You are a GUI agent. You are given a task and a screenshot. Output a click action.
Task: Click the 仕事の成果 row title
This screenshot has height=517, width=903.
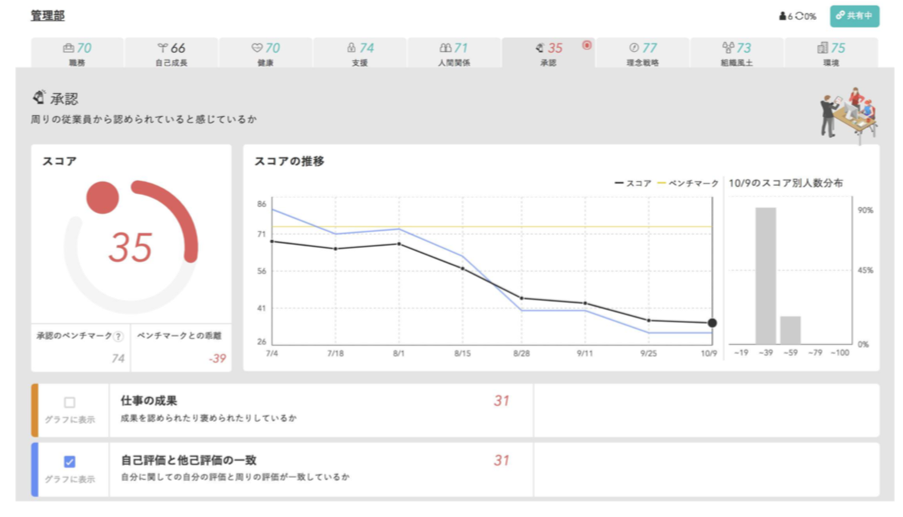point(149,401)
